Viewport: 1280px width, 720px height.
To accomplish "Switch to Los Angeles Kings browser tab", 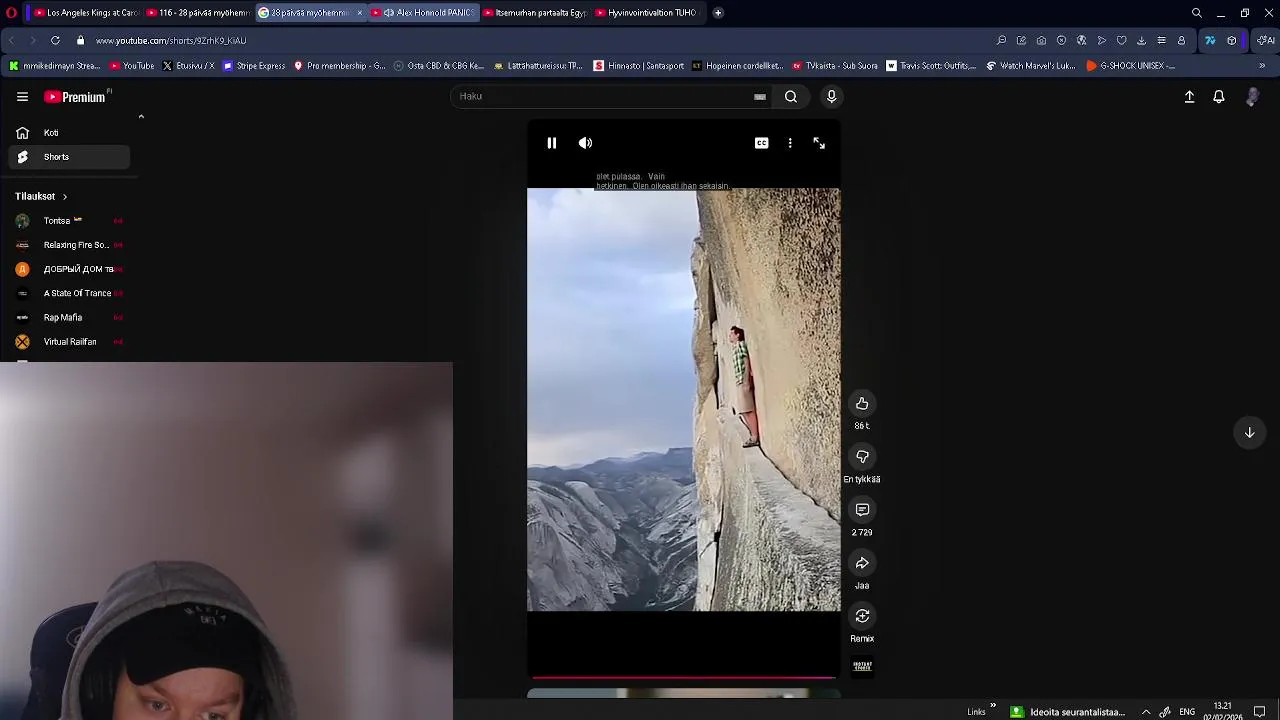I will point(86,13).
